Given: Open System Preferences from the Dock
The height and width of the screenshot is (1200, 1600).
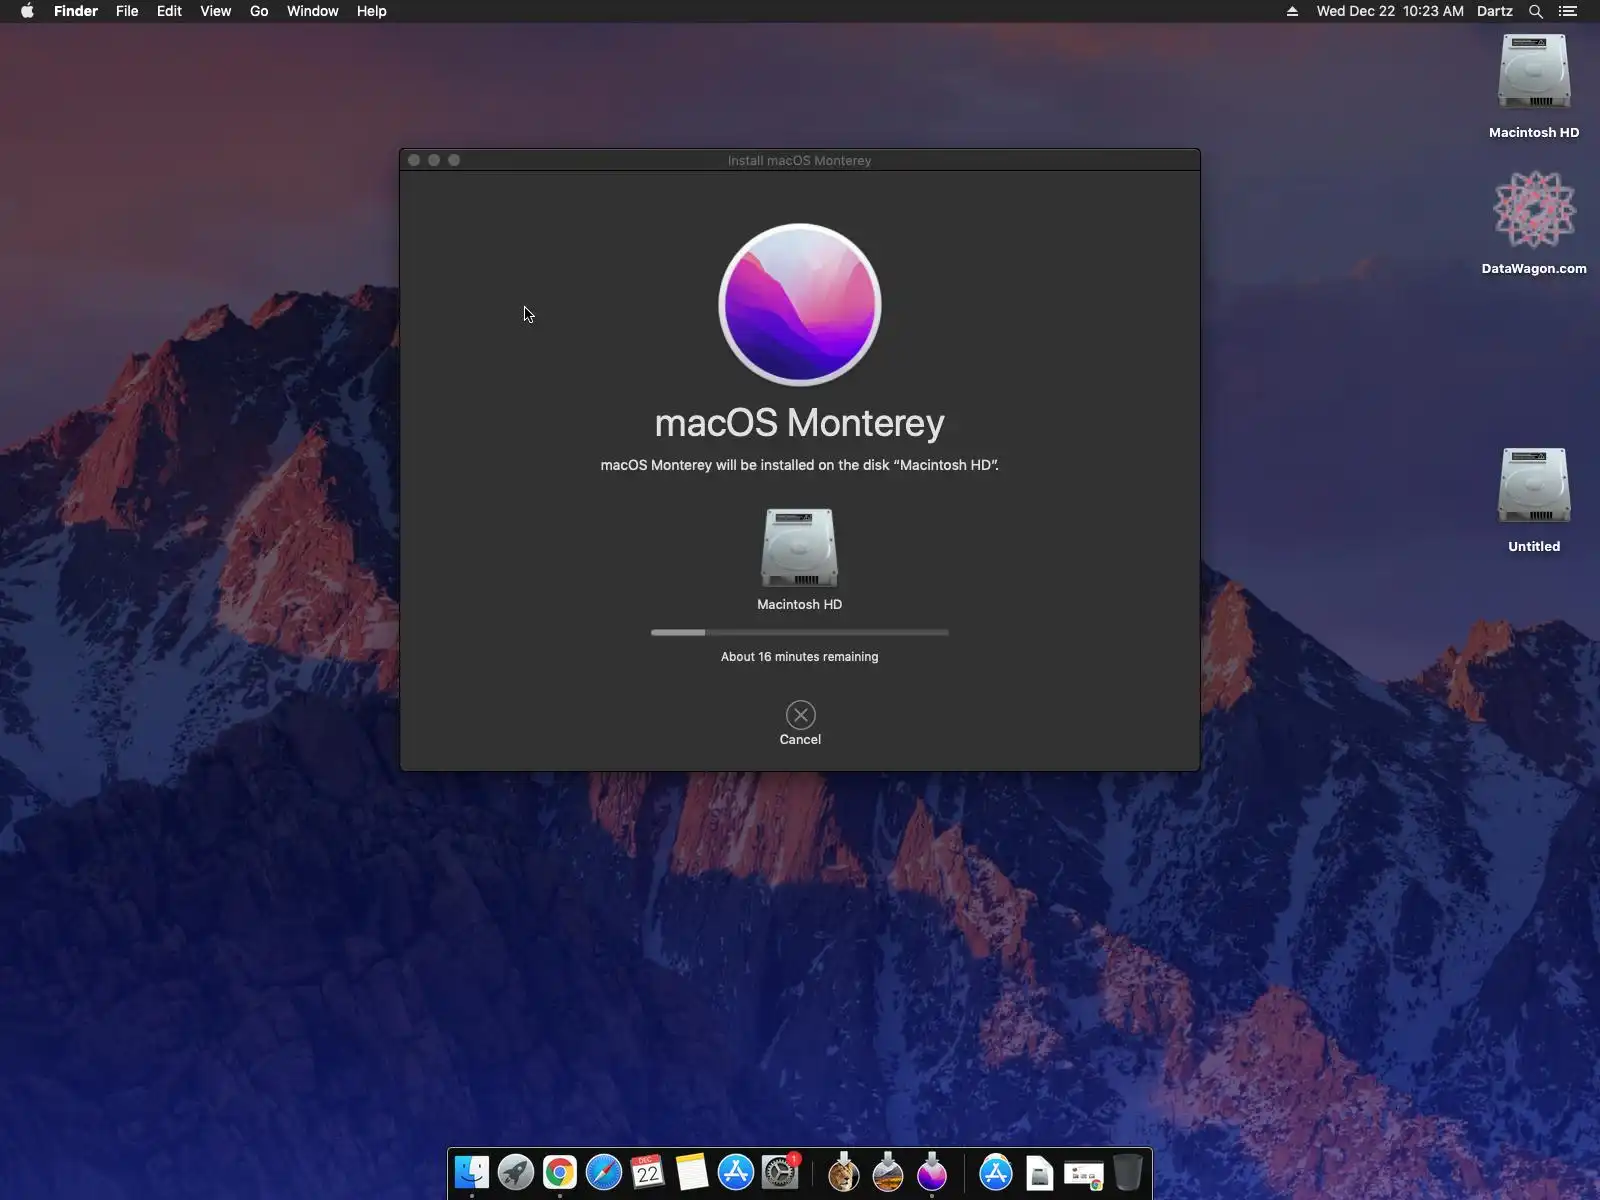Looking at the screenshot, I should 780,1172.
